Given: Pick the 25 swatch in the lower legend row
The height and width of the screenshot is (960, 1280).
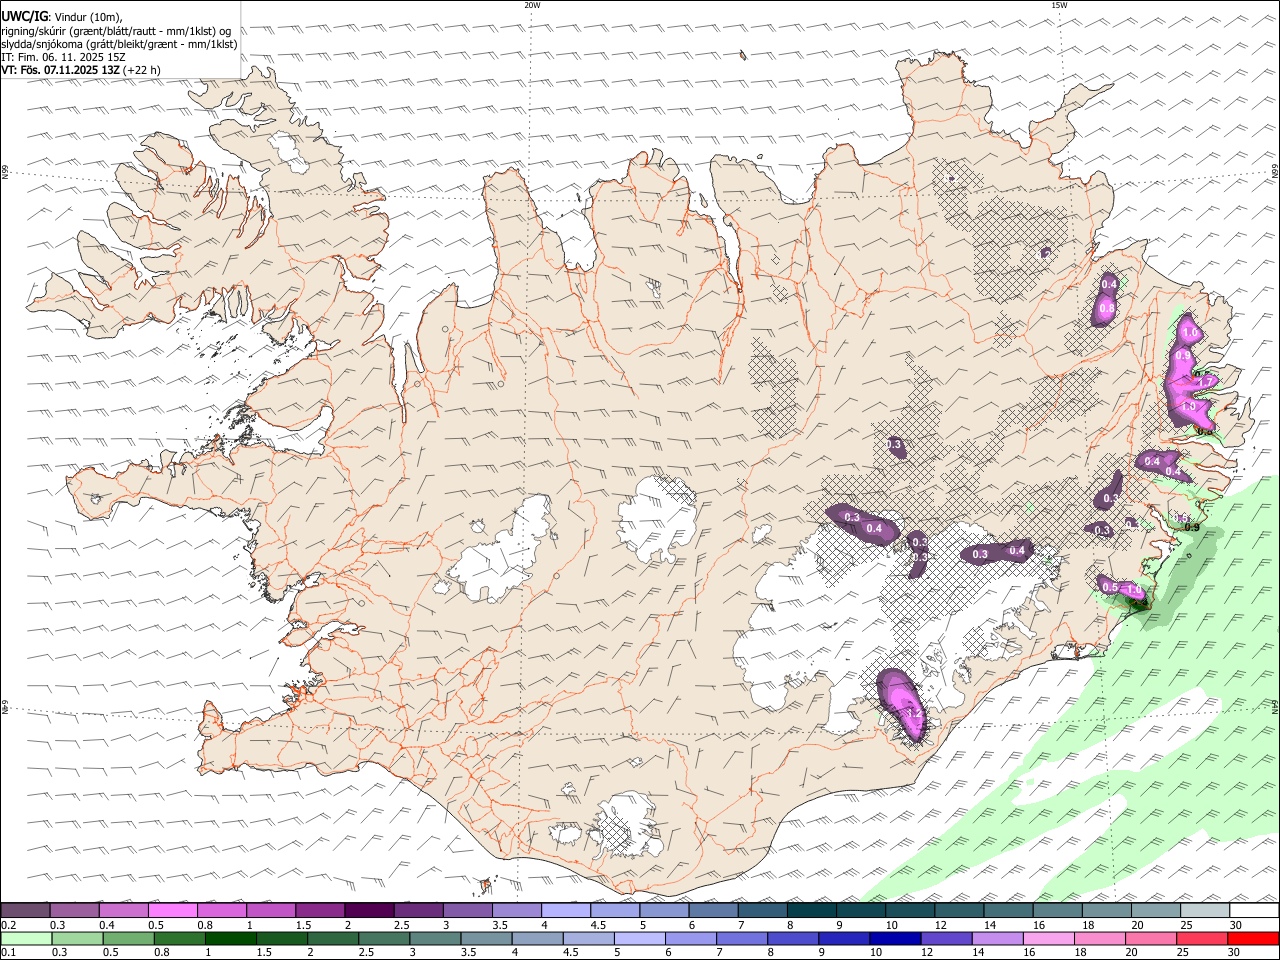Looking at the screenshot, I should pyautogui.click(x=1202, y=939).
